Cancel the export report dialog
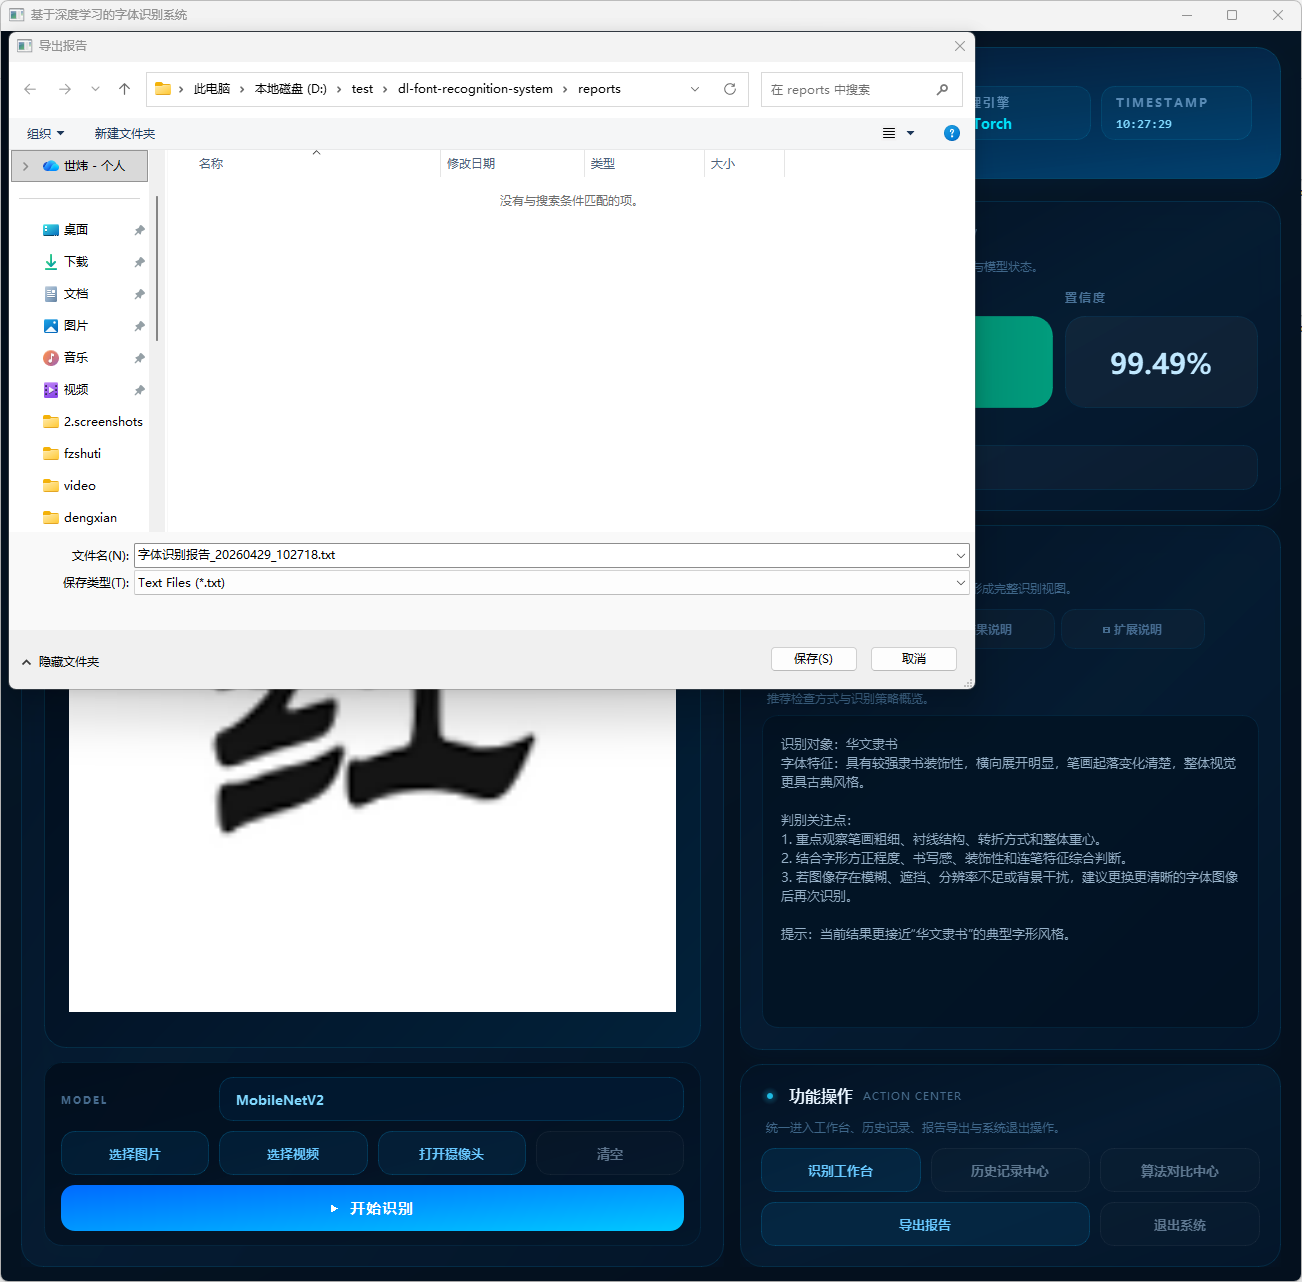The width and height of the screenshot is (1302, 1282). [913, 659]
